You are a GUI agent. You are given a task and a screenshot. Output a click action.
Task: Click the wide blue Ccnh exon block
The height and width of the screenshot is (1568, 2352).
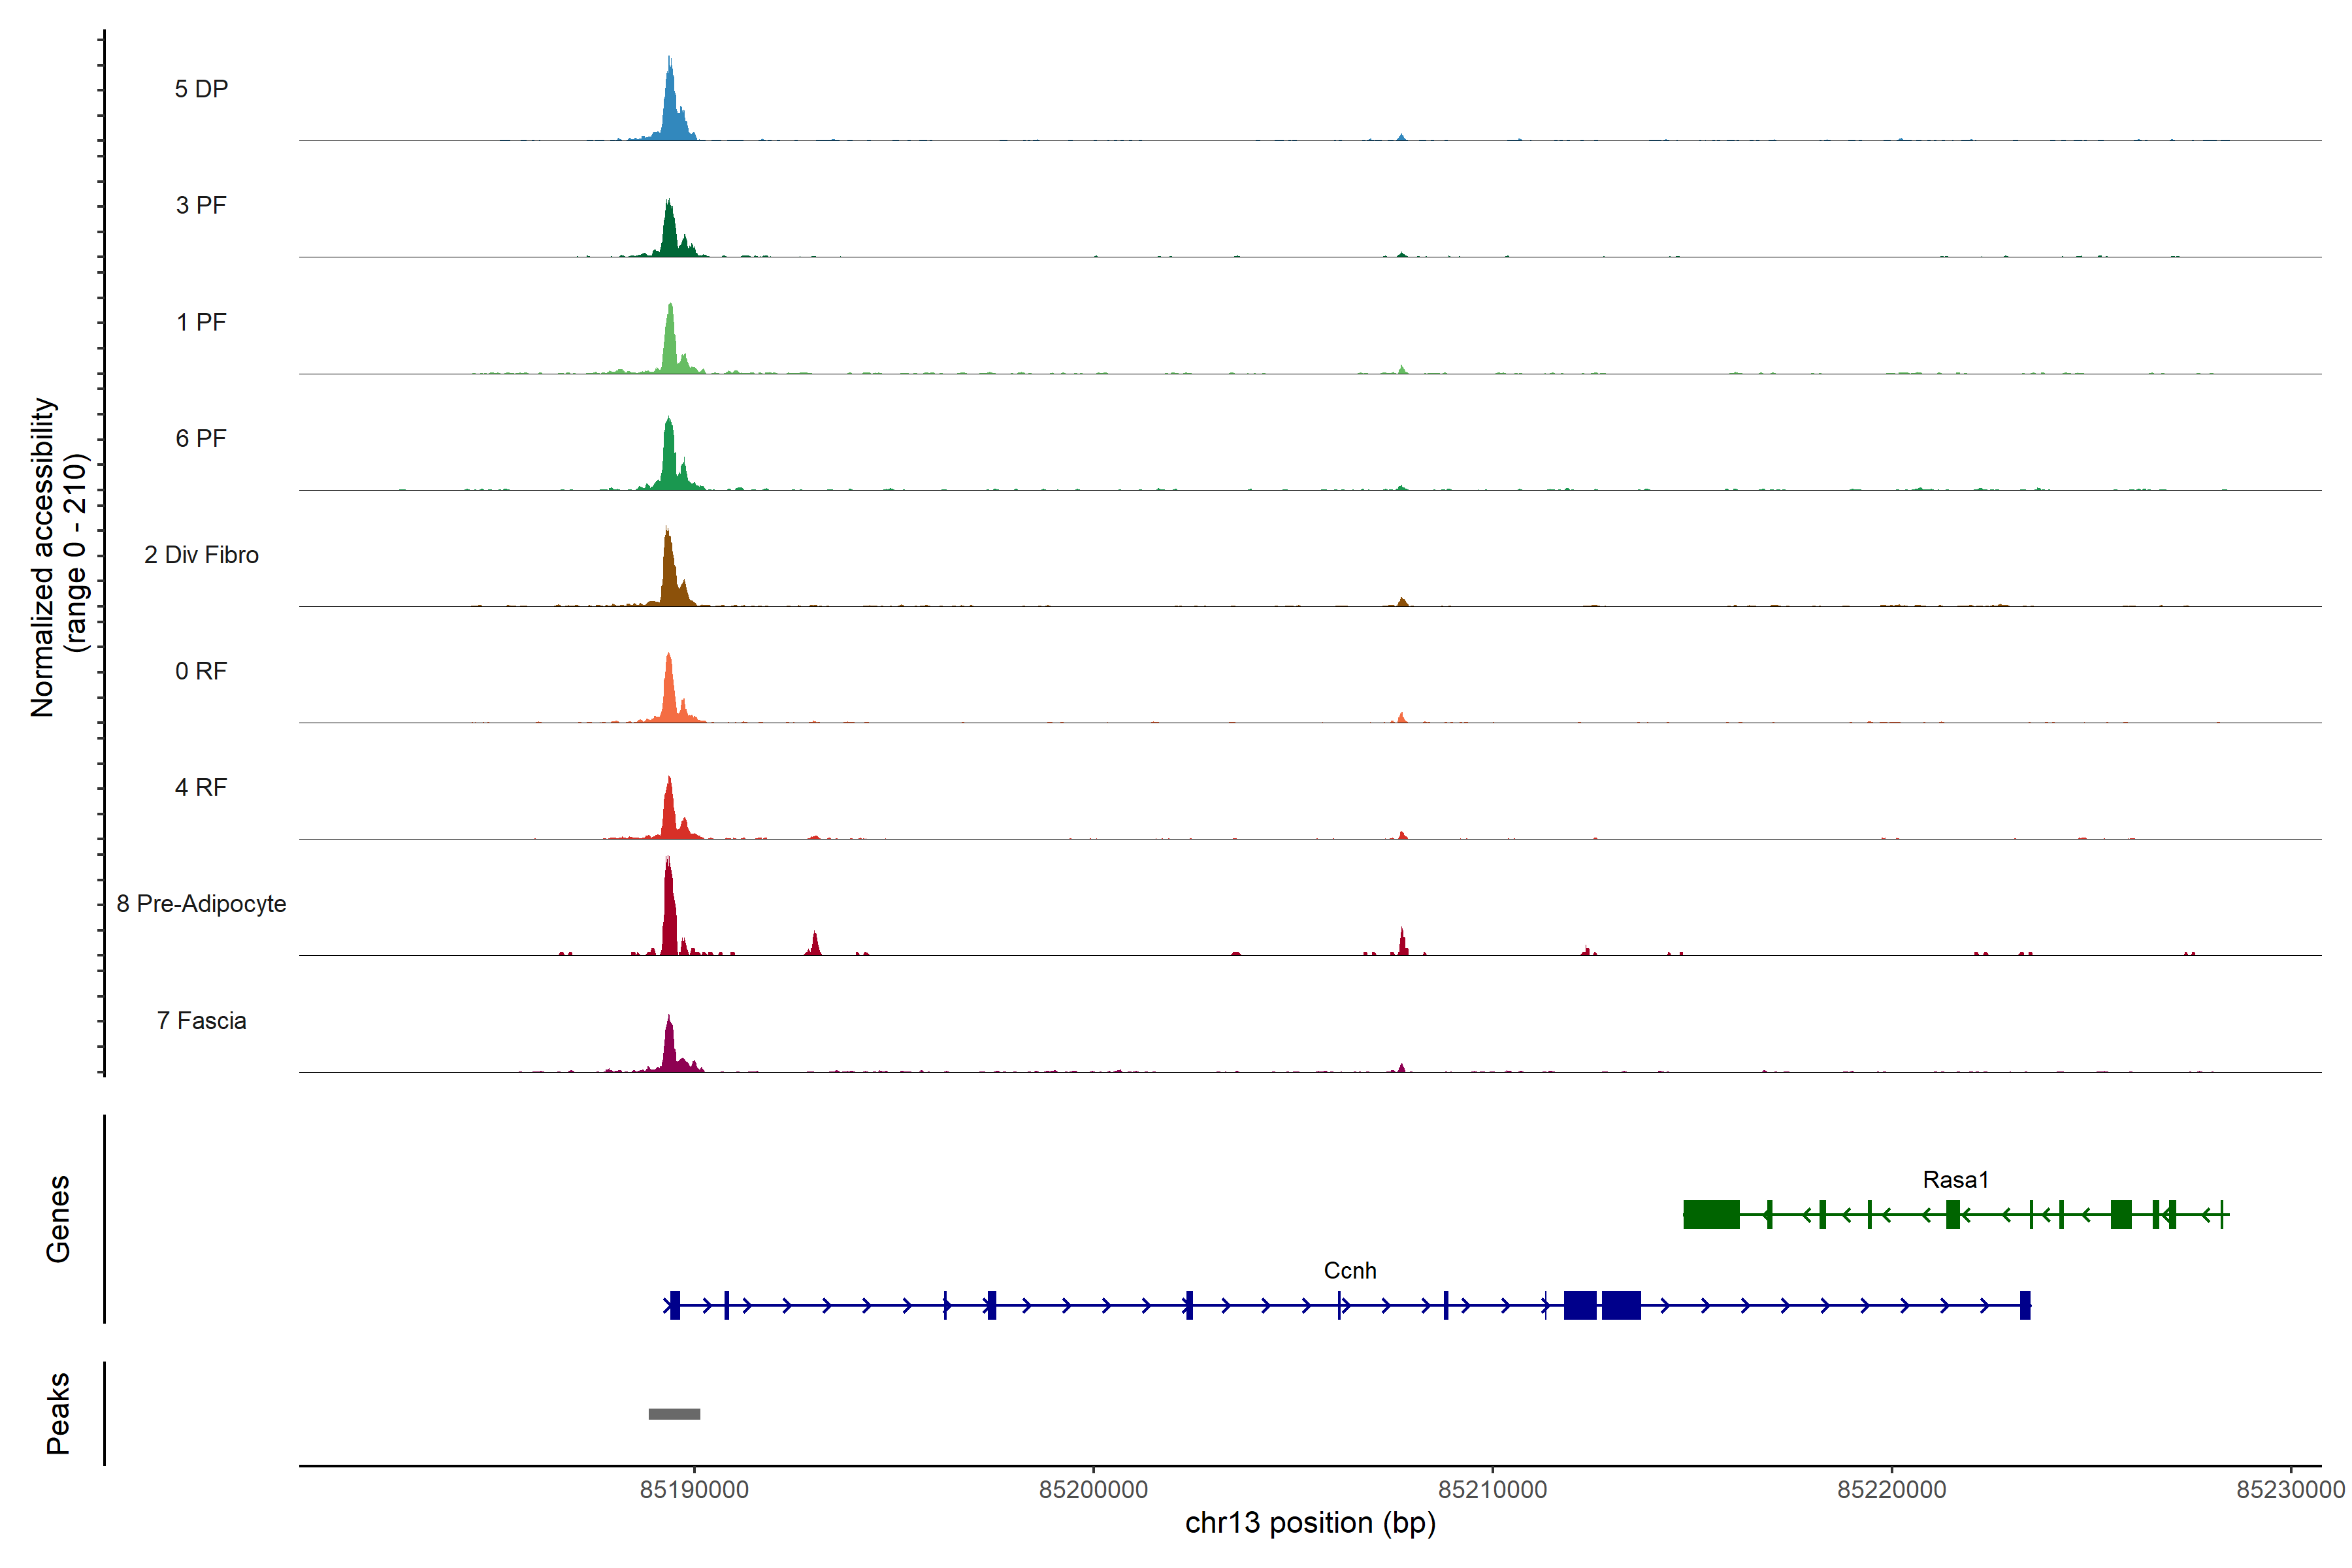[x=1620, y=1305]
